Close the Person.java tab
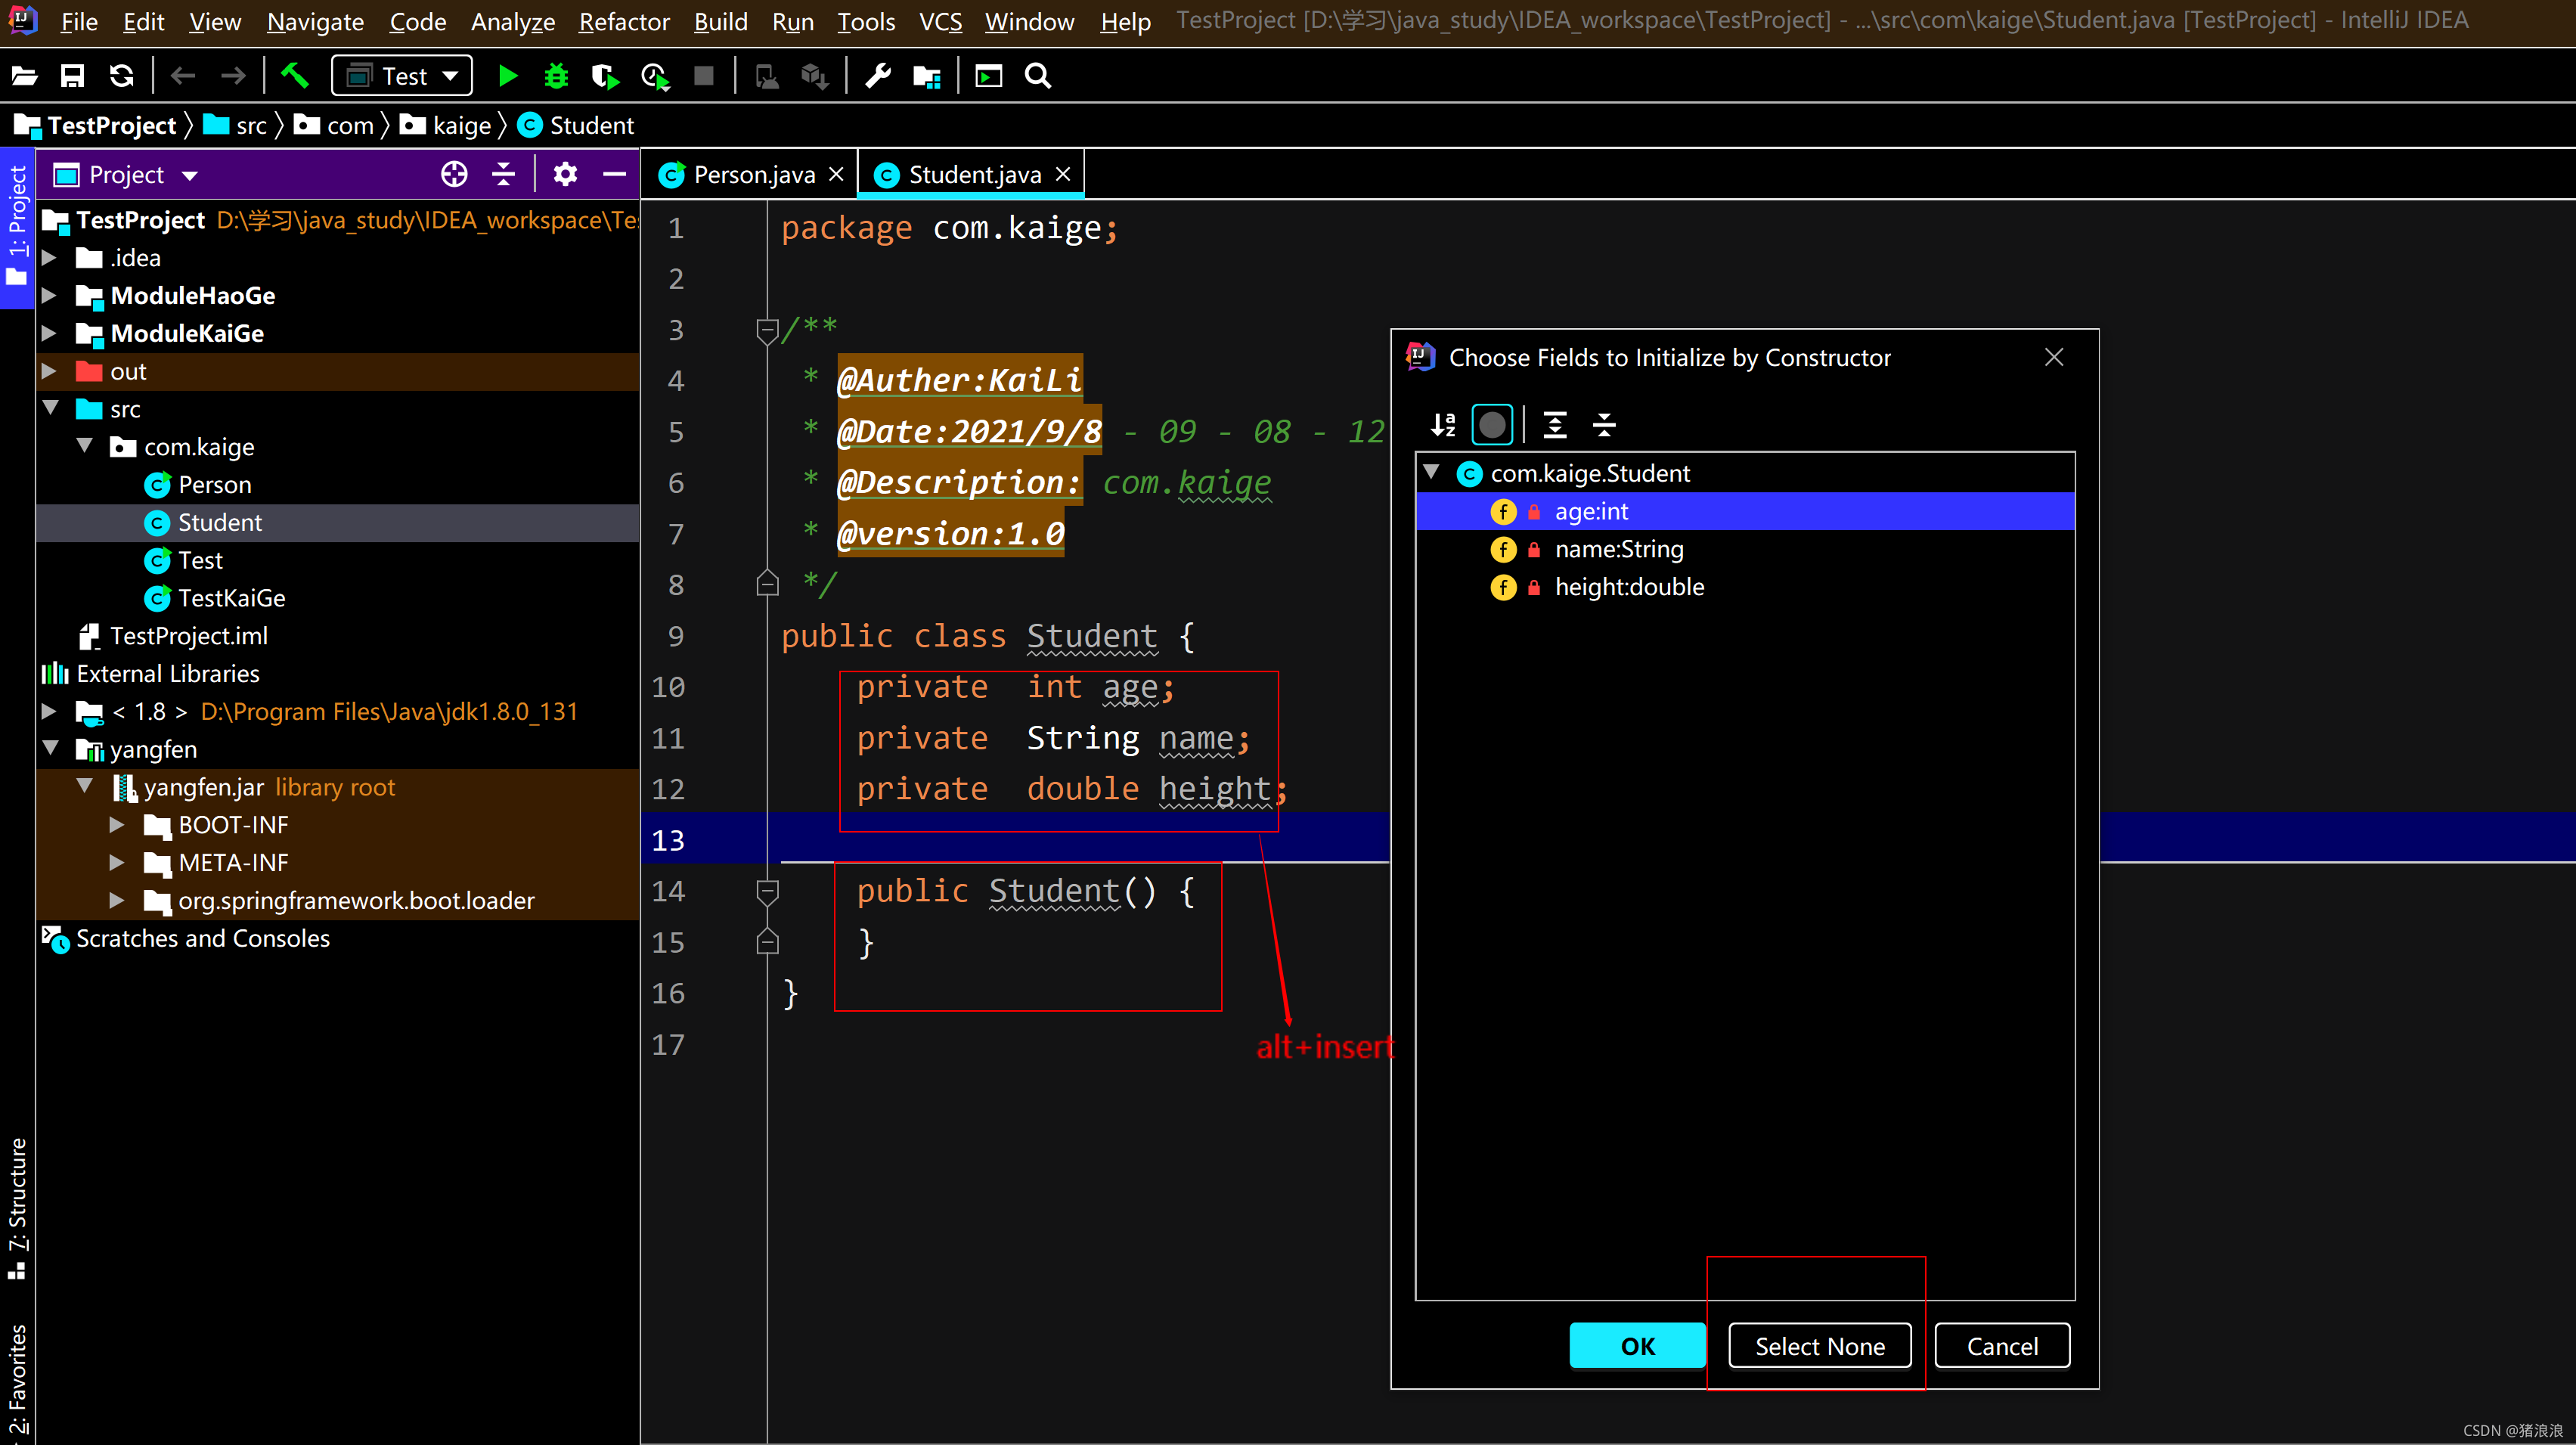 click(x=836, y=175)
